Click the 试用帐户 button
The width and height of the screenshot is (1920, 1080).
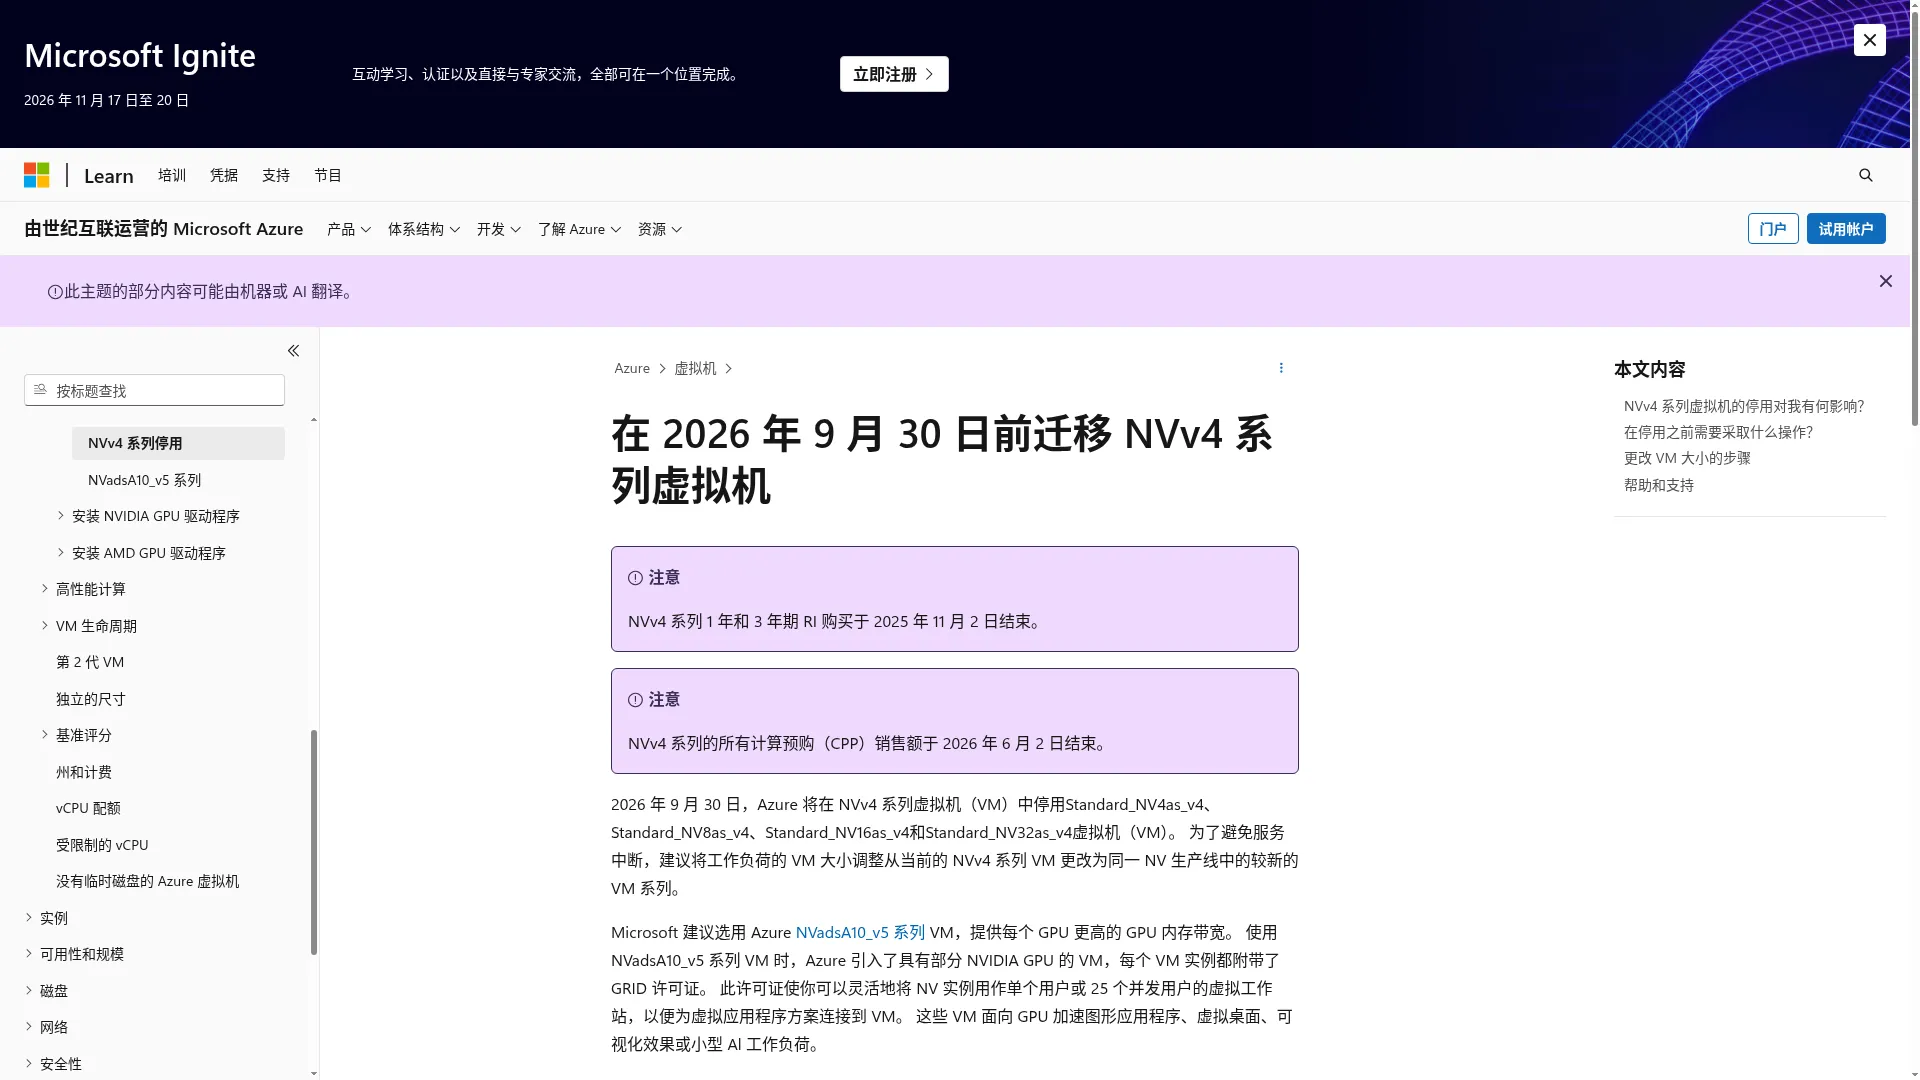[1846, 229]
